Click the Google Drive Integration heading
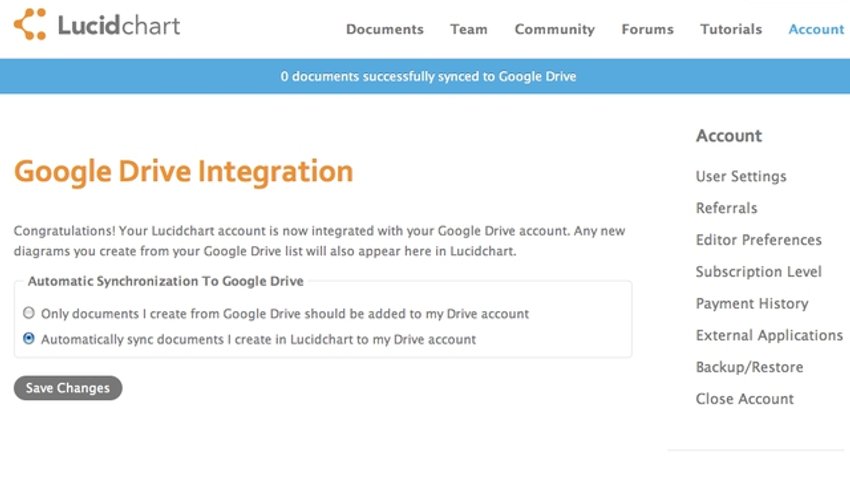 click(x=183, y=172)
